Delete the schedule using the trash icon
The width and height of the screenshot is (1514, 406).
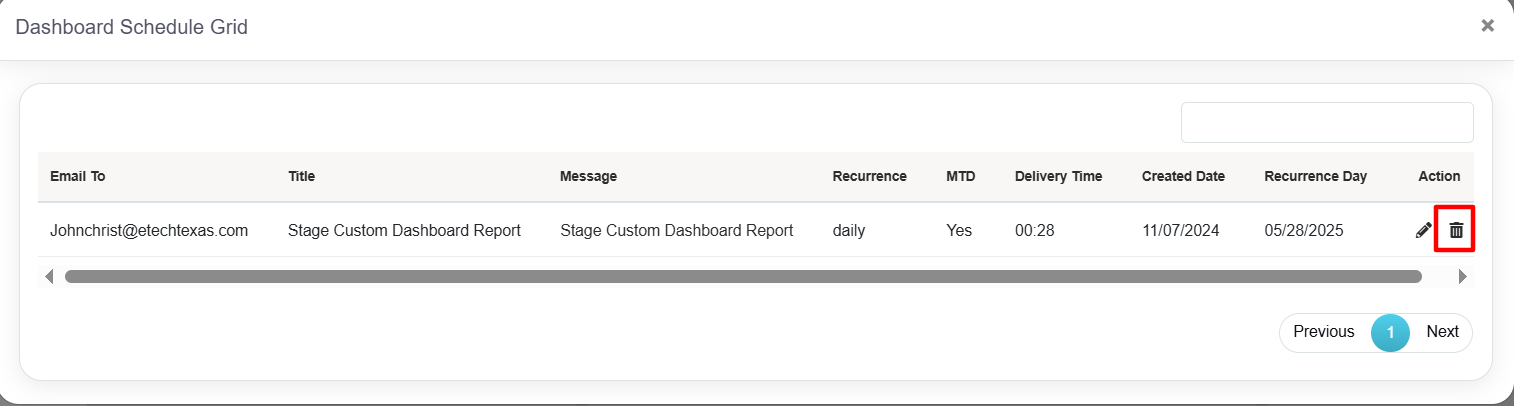[x=1456, y=231]
